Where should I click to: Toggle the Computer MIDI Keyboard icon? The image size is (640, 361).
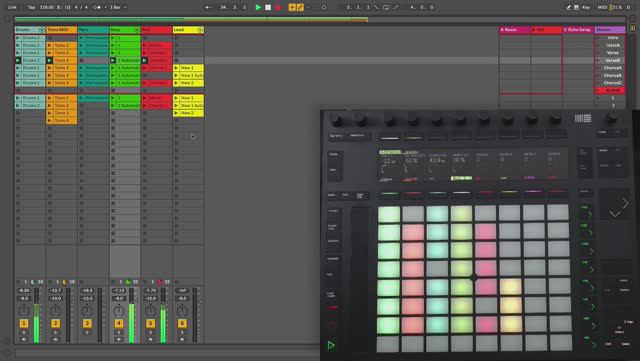pyautogui.click(x=576, y=7)
